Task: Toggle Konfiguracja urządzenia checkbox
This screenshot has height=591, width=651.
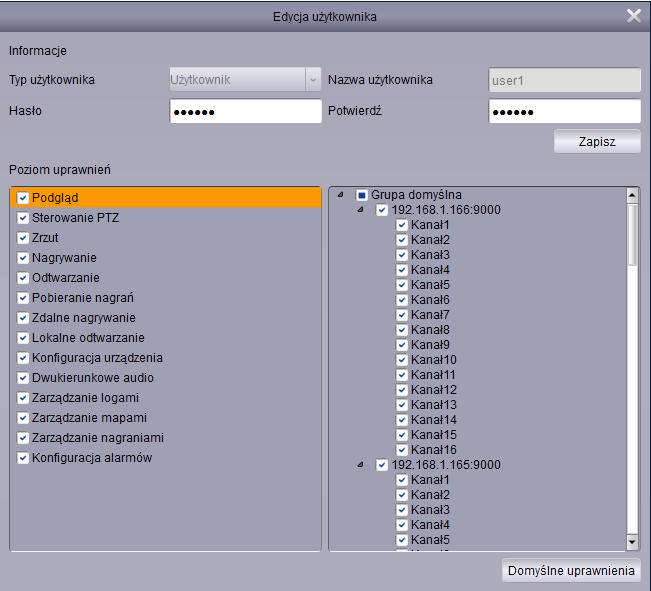Action: tap(22, 358)
